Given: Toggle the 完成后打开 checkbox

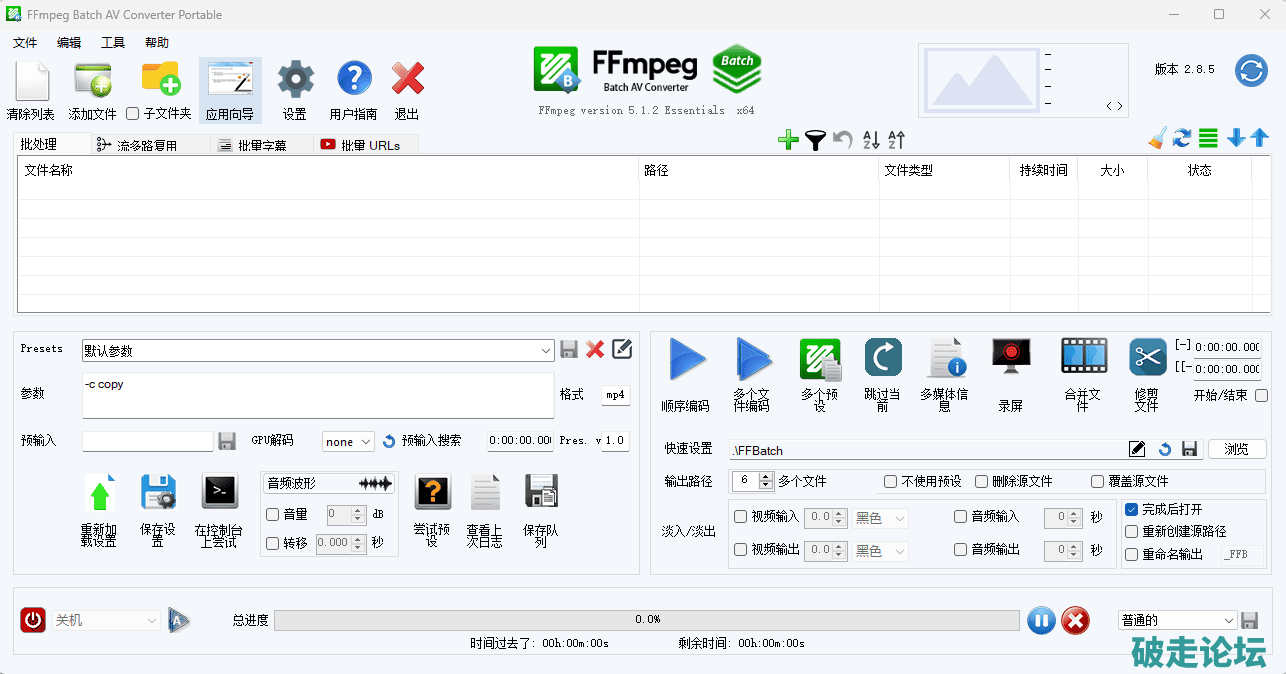Looking at the screenshot, I should (1132, 510).
